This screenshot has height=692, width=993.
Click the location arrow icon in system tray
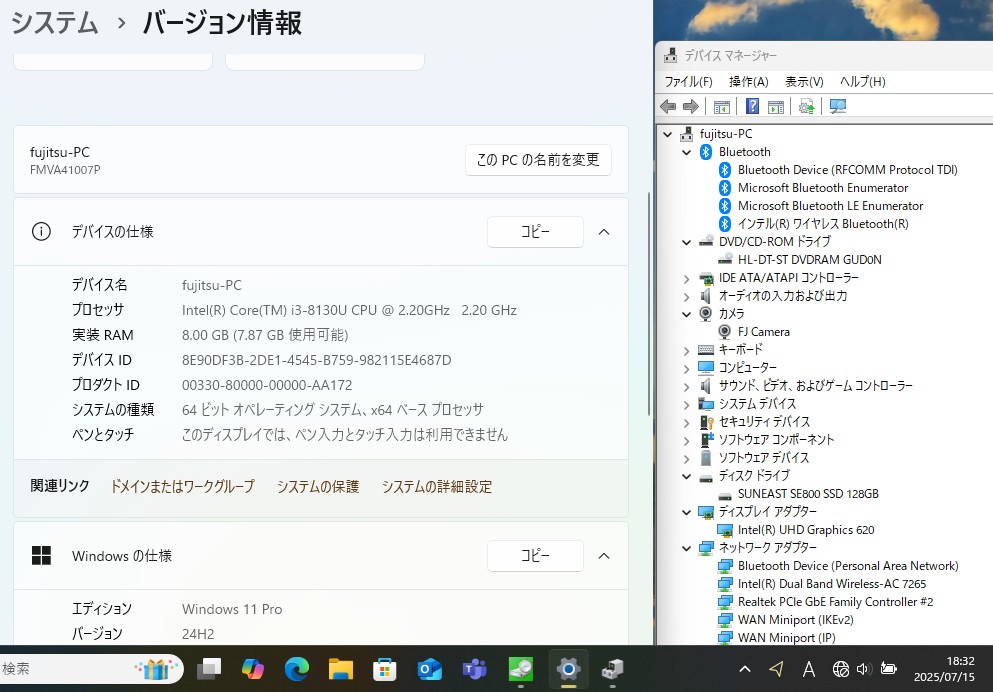click(776, 669)
